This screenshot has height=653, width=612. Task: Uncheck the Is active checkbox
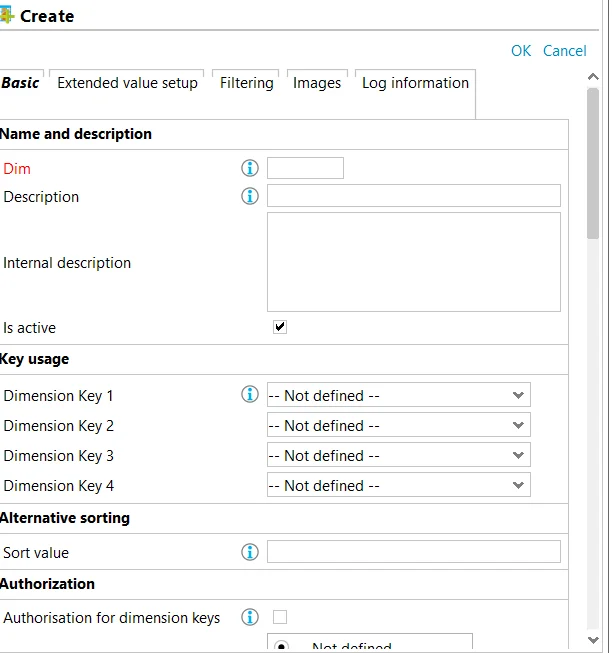coord(280,327)
